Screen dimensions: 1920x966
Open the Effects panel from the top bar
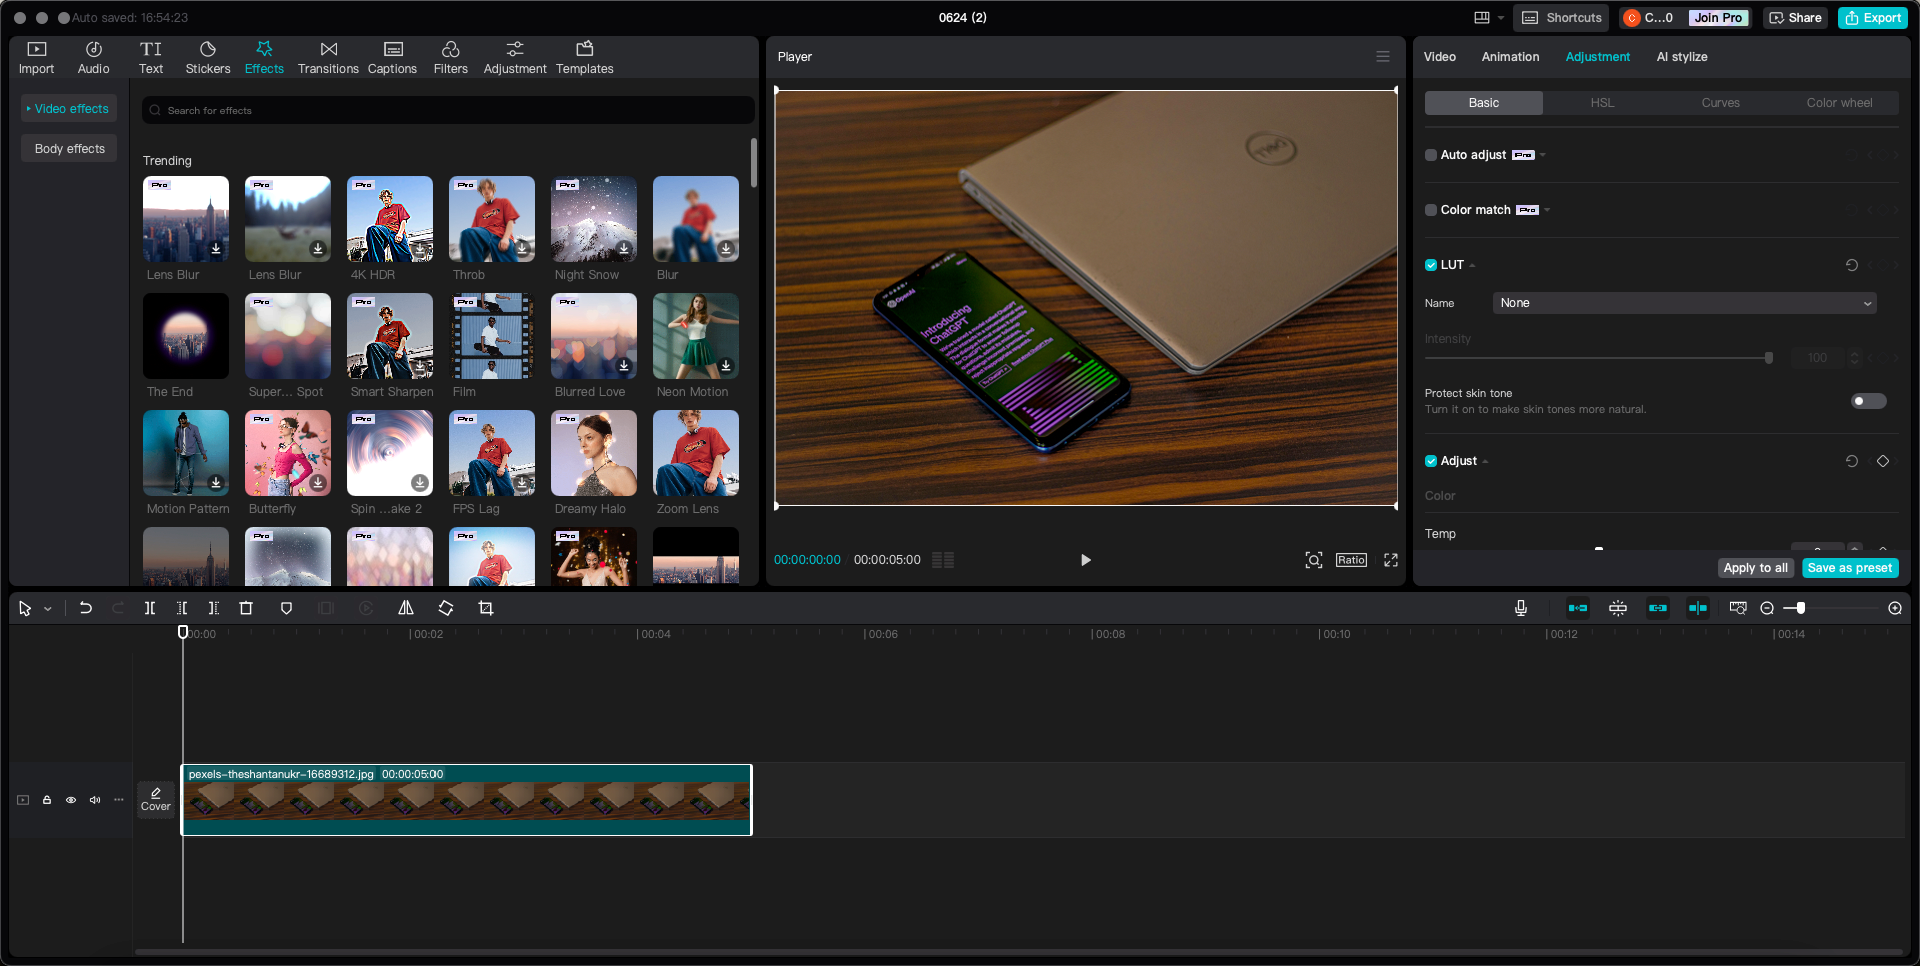[x=264, y=56]
